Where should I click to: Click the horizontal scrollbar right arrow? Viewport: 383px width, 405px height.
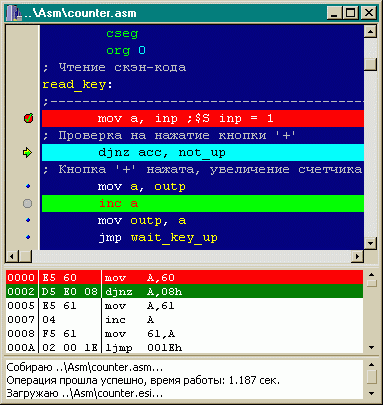[x=357, y=256]
